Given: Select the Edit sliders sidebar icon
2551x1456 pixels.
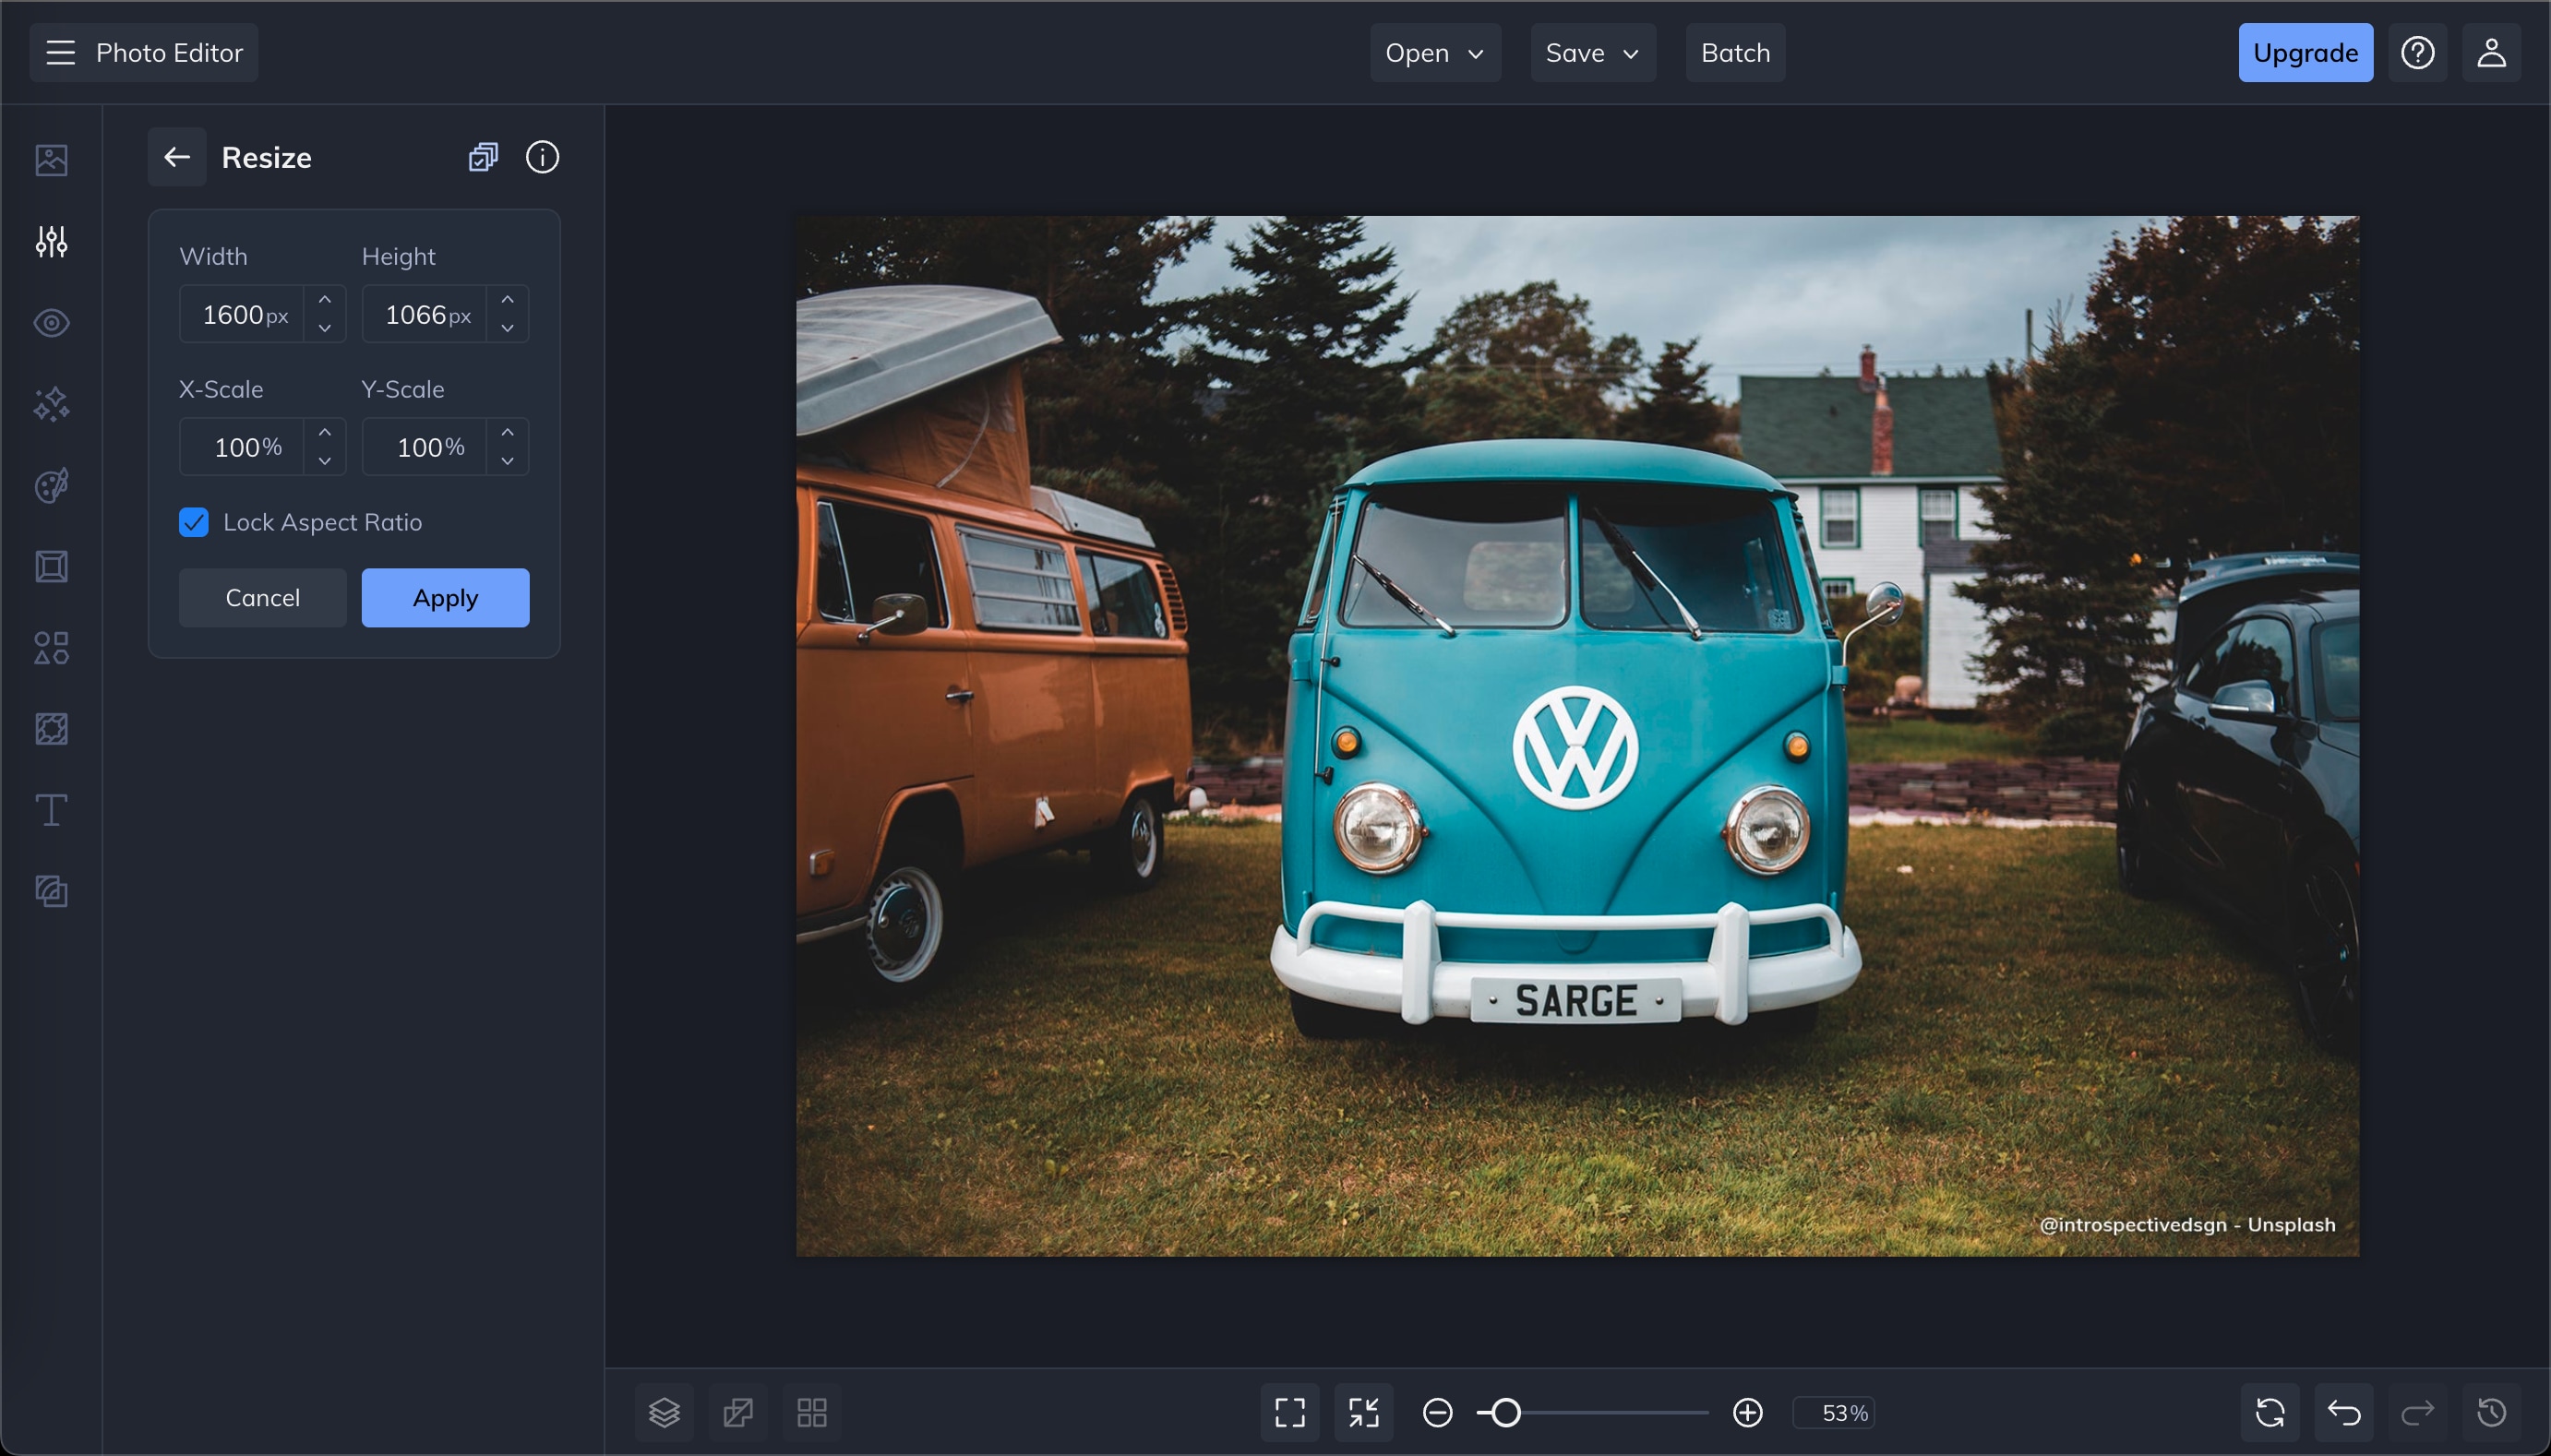Looking at the screenshot, I should (x=51, y=241).
